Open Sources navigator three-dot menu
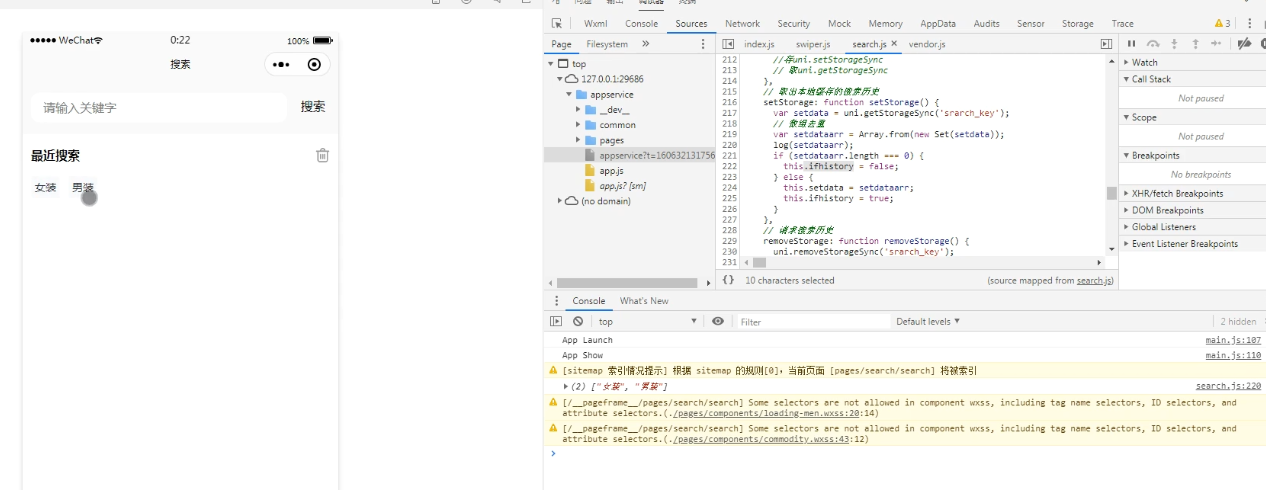The height and width of the screenshot is (490, 1266). click(703, 44)
